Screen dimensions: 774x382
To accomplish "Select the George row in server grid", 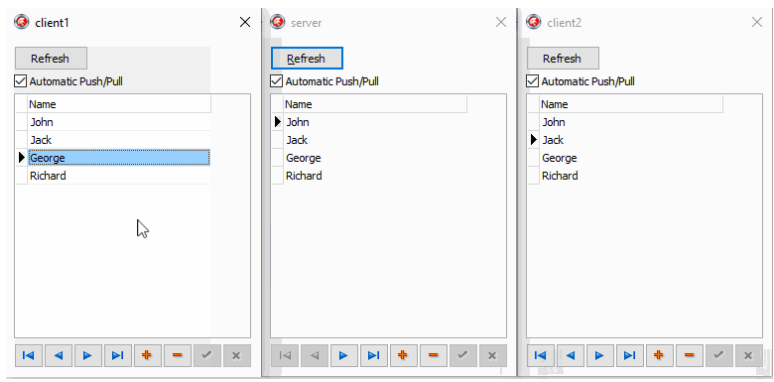I will coord(375,158).
